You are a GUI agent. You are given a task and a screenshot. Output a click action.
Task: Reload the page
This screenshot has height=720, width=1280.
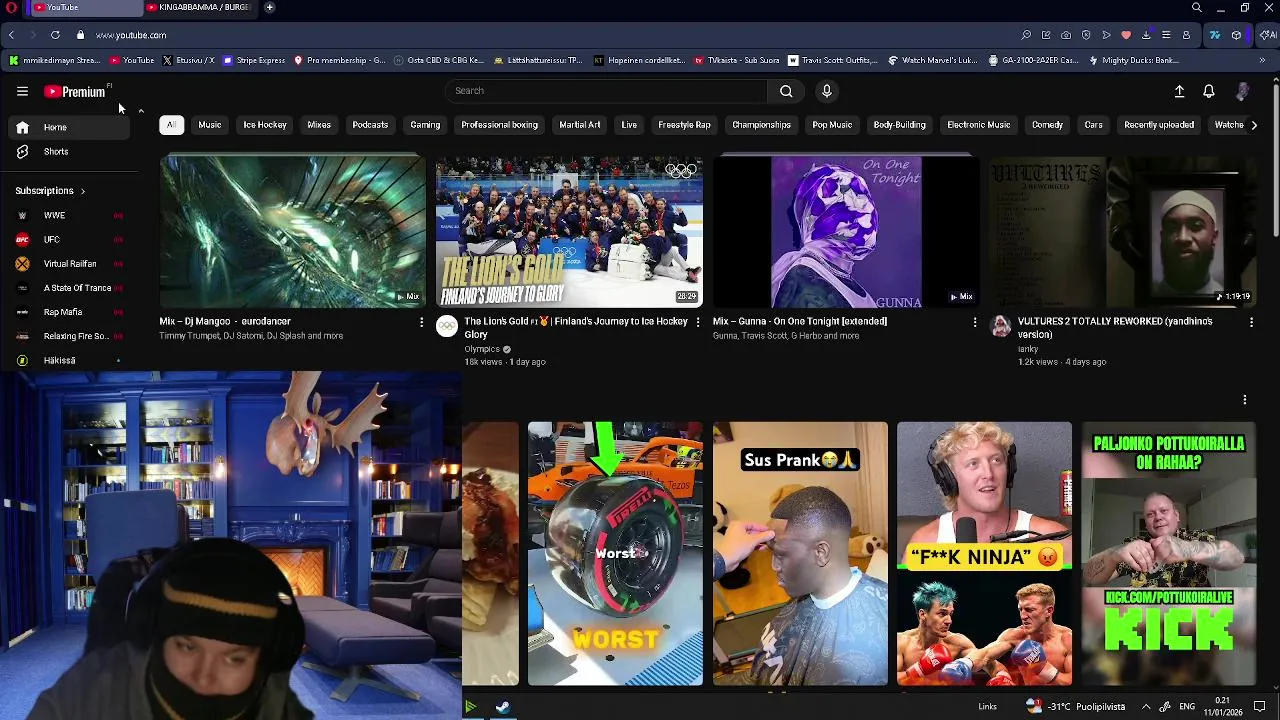55,35
